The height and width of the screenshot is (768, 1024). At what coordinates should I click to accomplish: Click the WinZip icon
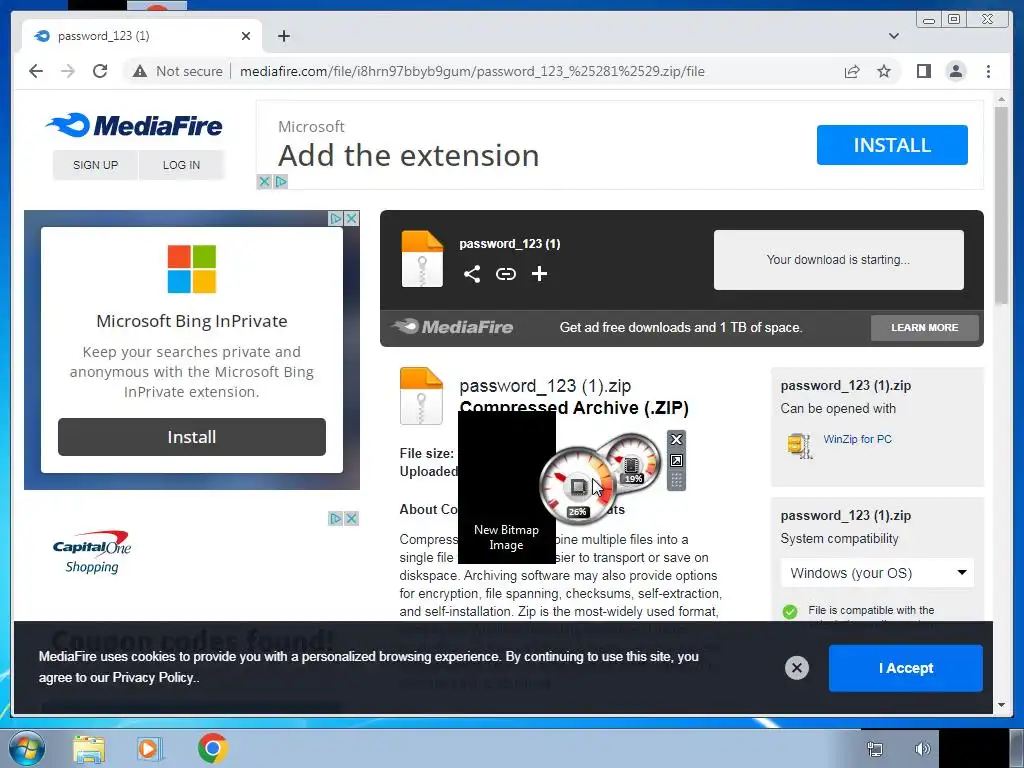click(x=800, y=445)
